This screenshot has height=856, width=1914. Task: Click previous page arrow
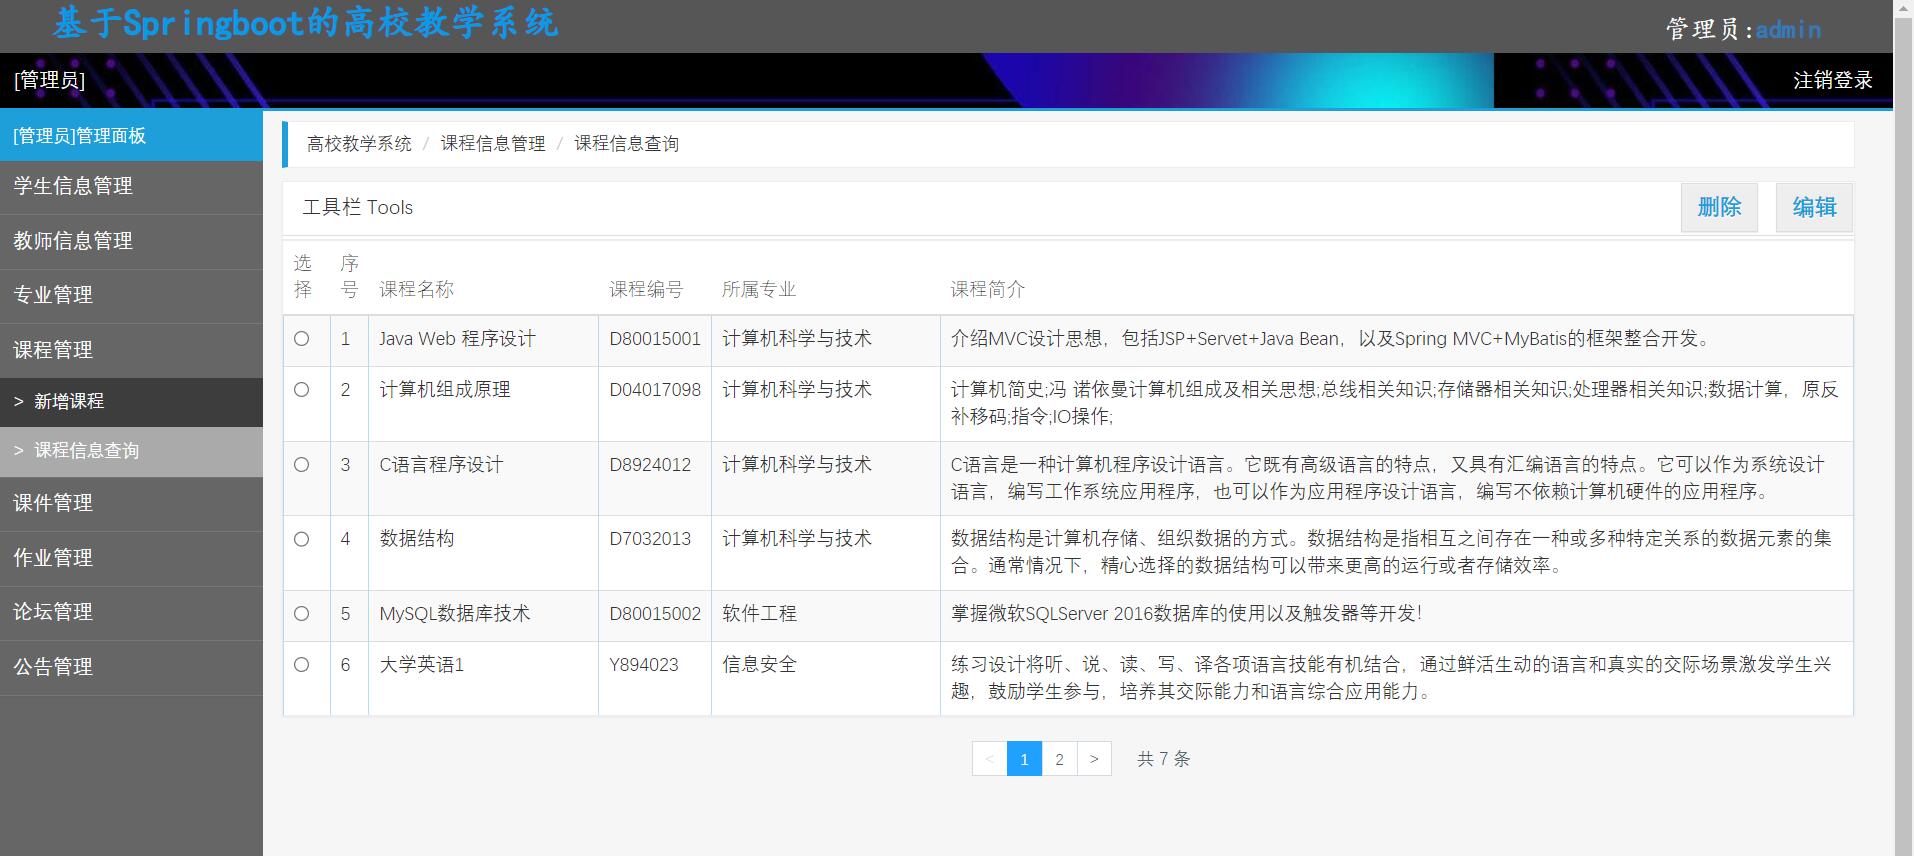pos(989,759)
